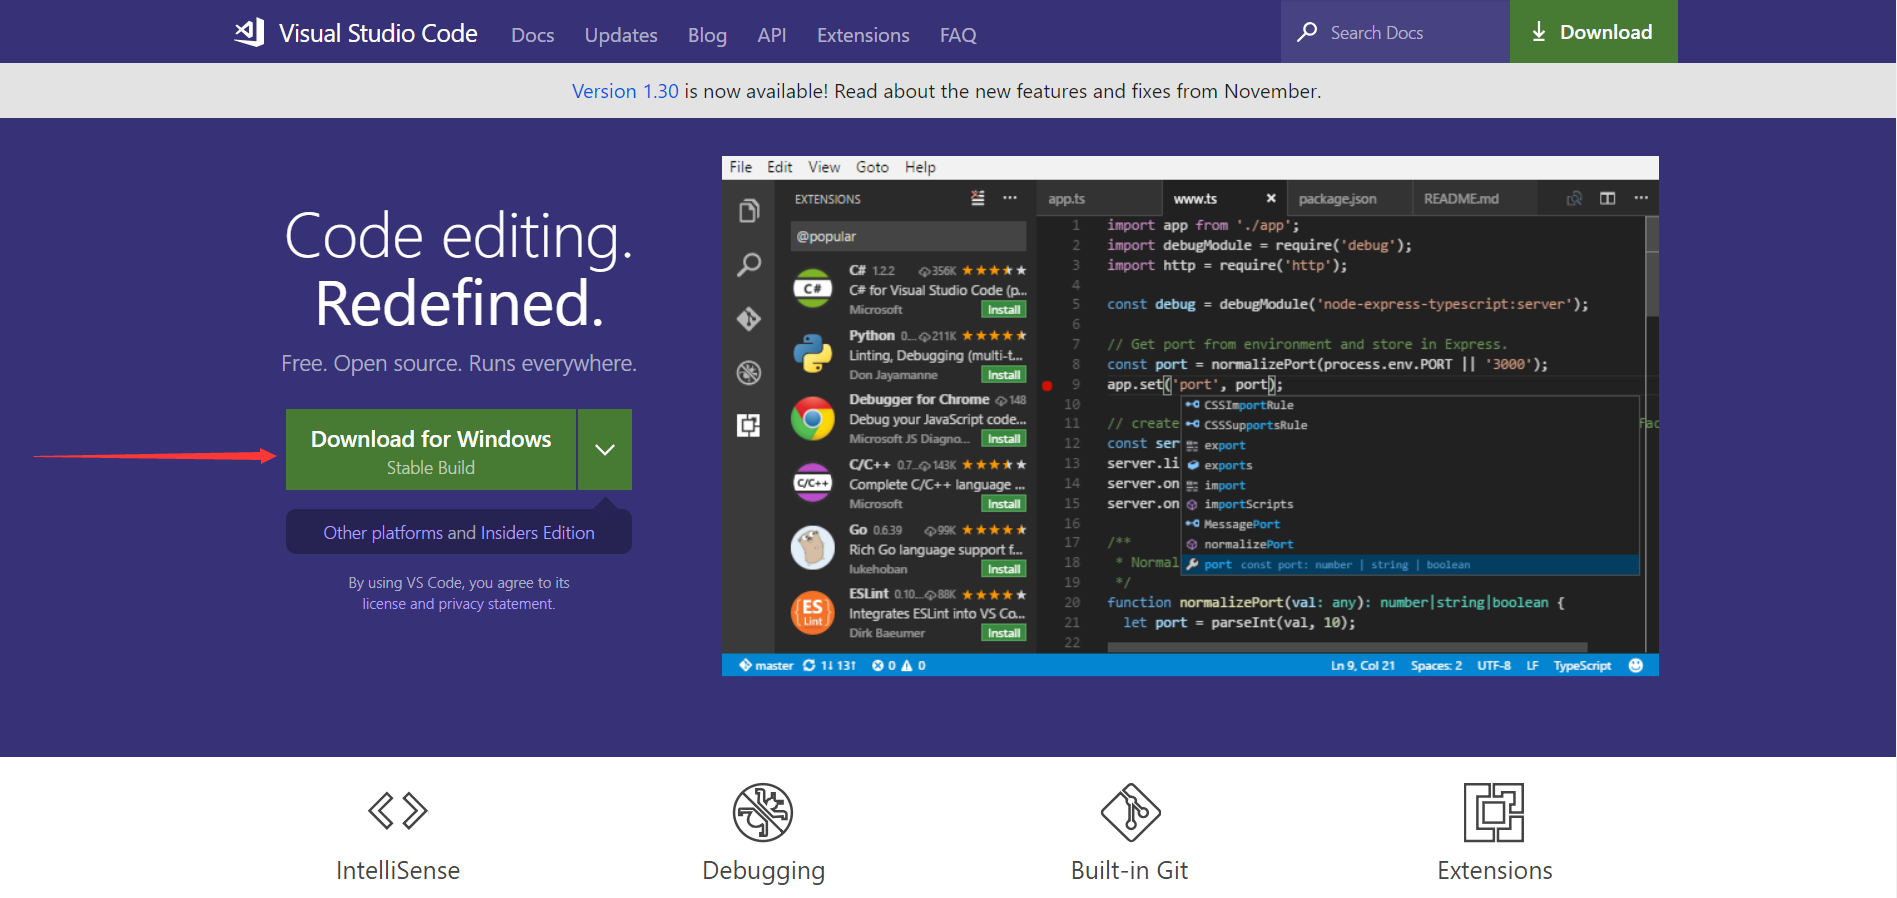The width and height of the screenshot is (1897, 898).
Task: Click the editor screenshot image
Action: [1190, 415]
